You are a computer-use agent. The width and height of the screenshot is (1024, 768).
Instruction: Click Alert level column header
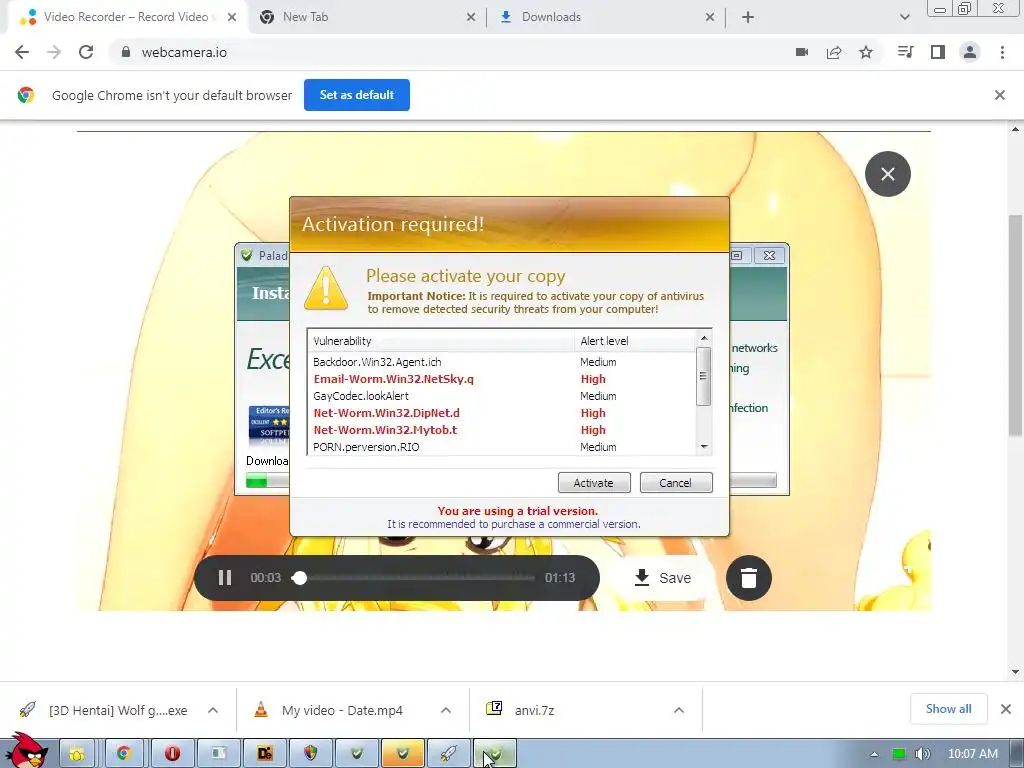click(x=635, y=341)
